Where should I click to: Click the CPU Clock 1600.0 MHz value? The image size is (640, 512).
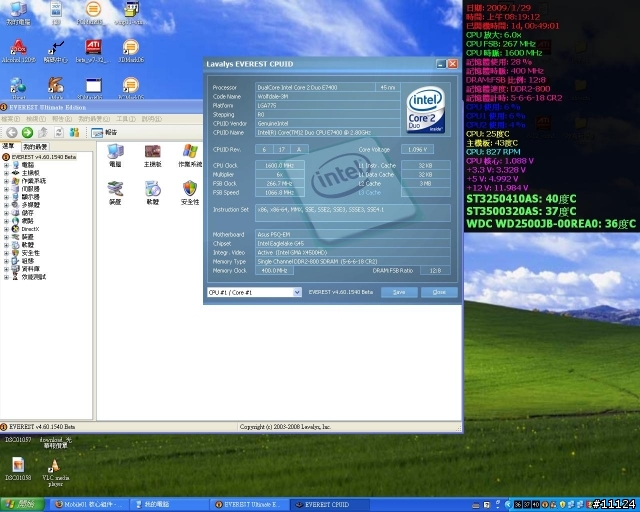tap(280, 165)
